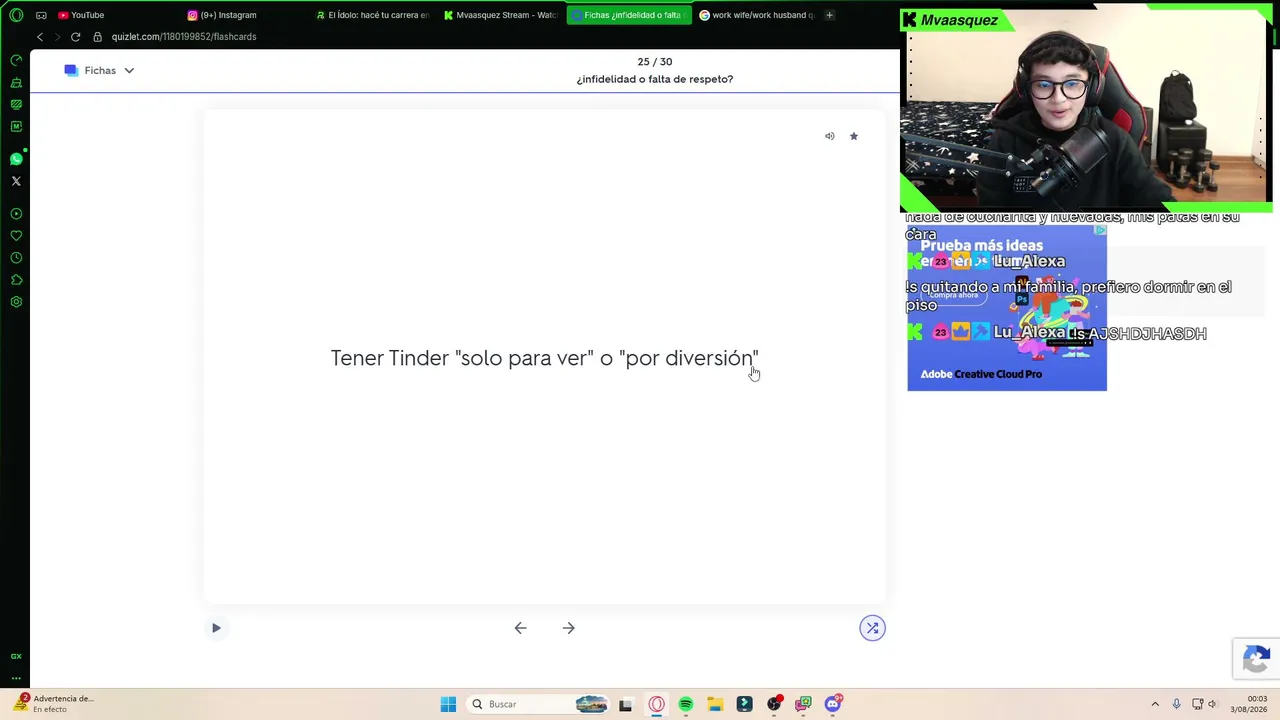Viewport: 1280px width, 720px height.
Task: Open the sidebar player icon
Action: click(x=16, y=214)
